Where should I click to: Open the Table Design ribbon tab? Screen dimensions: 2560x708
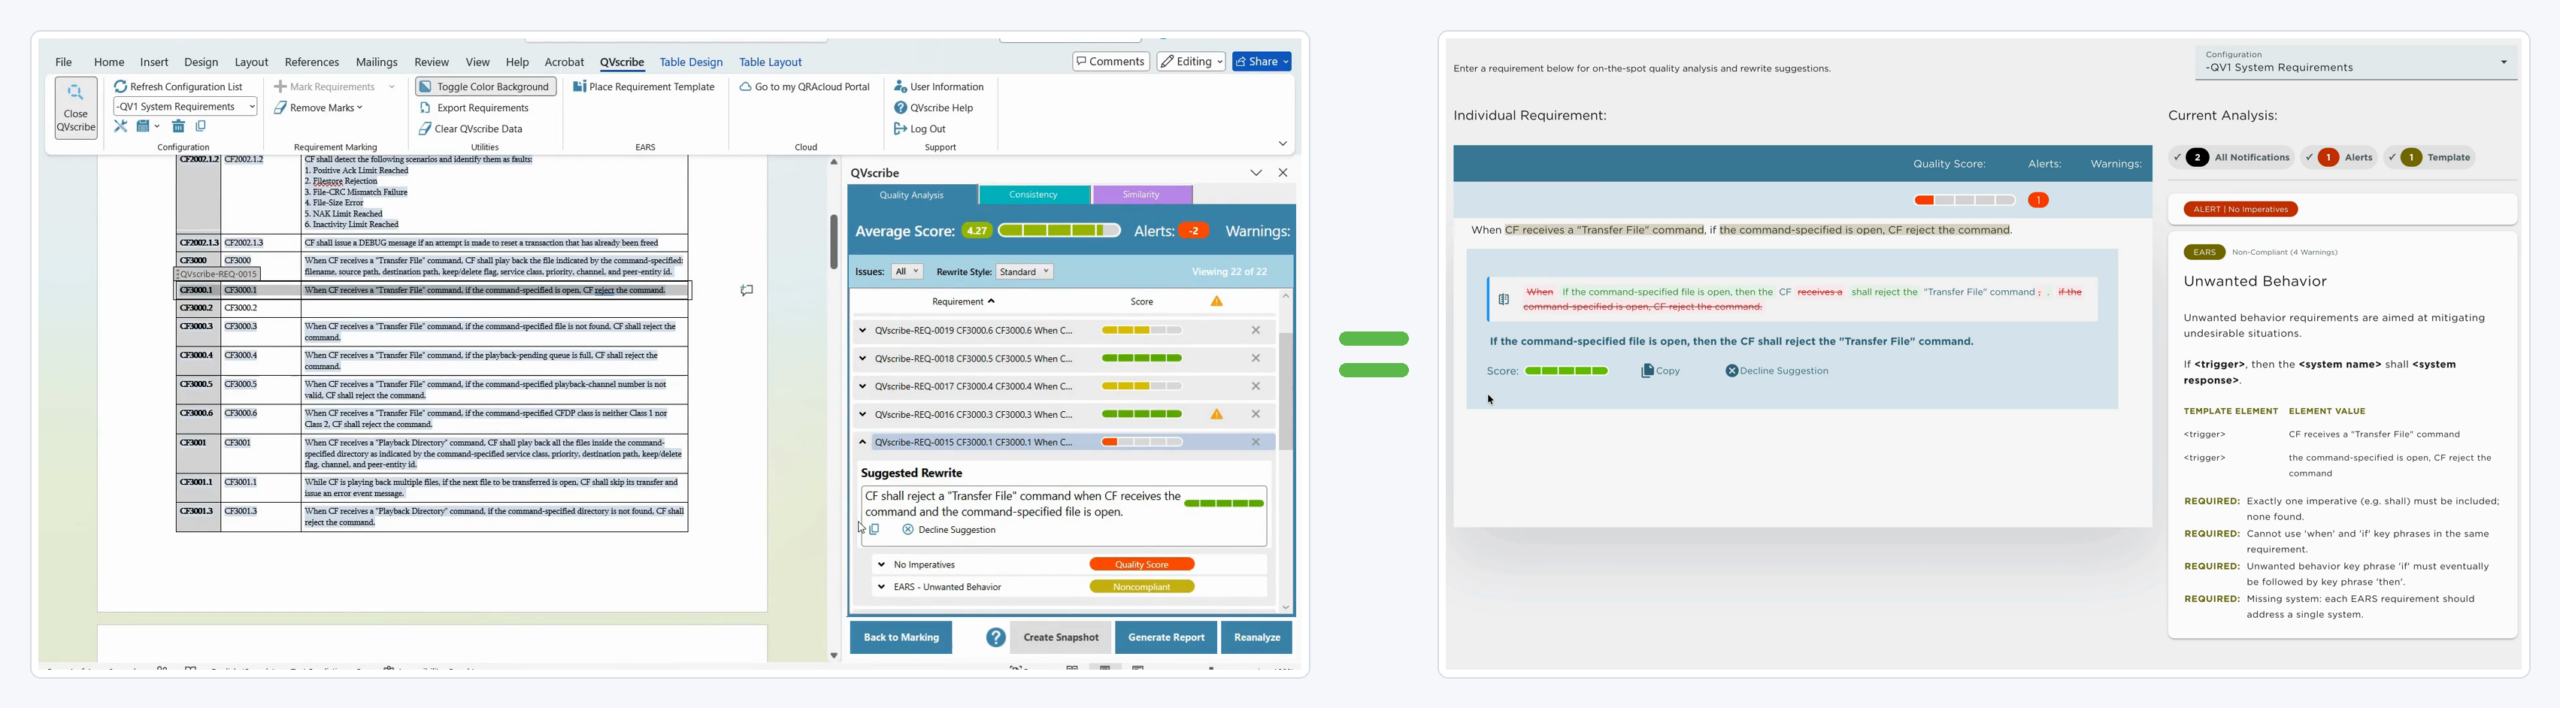point(691,62)
